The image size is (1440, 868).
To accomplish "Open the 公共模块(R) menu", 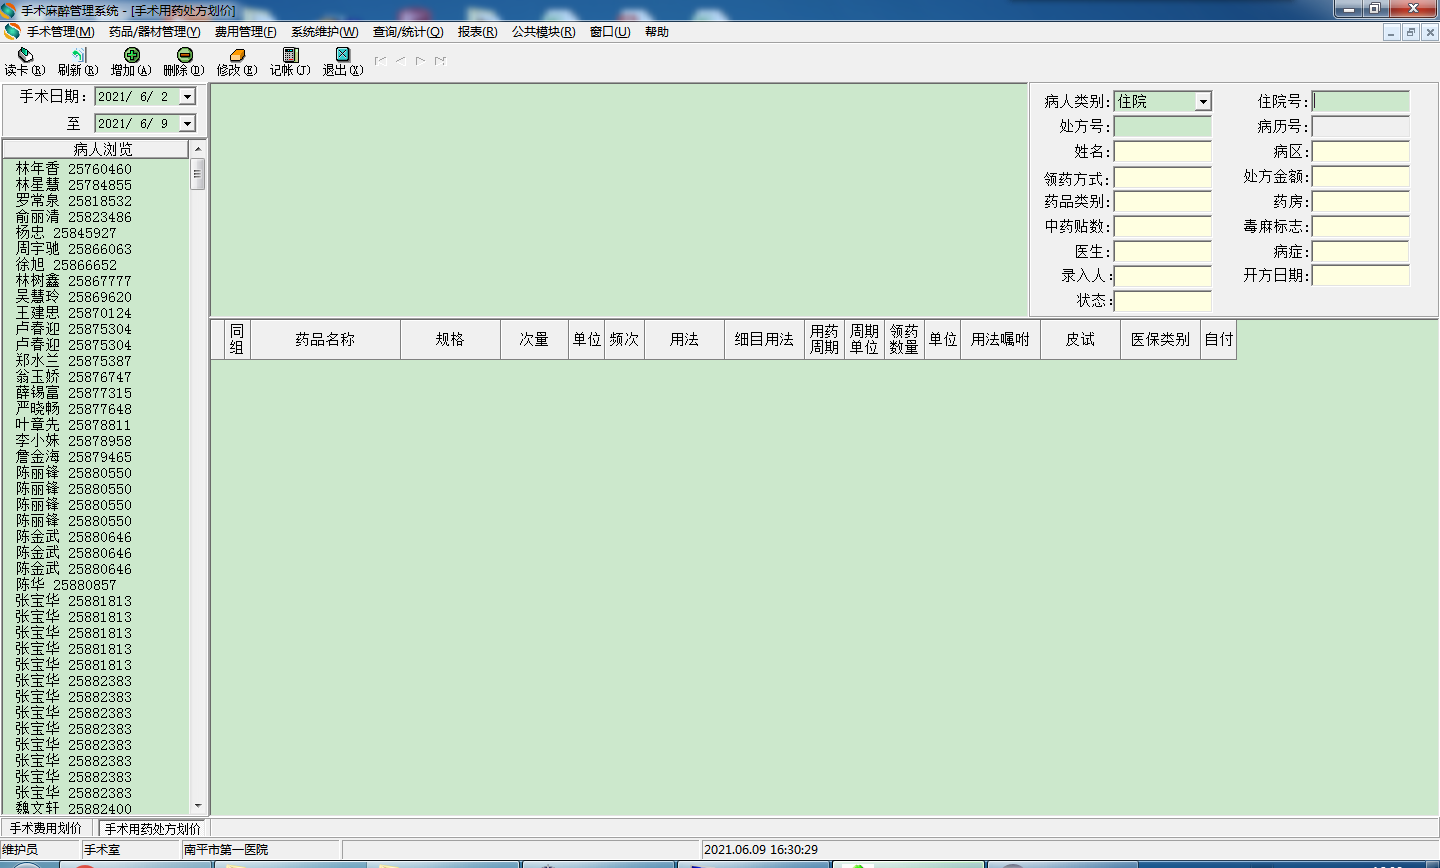I will tap(544, 32).
